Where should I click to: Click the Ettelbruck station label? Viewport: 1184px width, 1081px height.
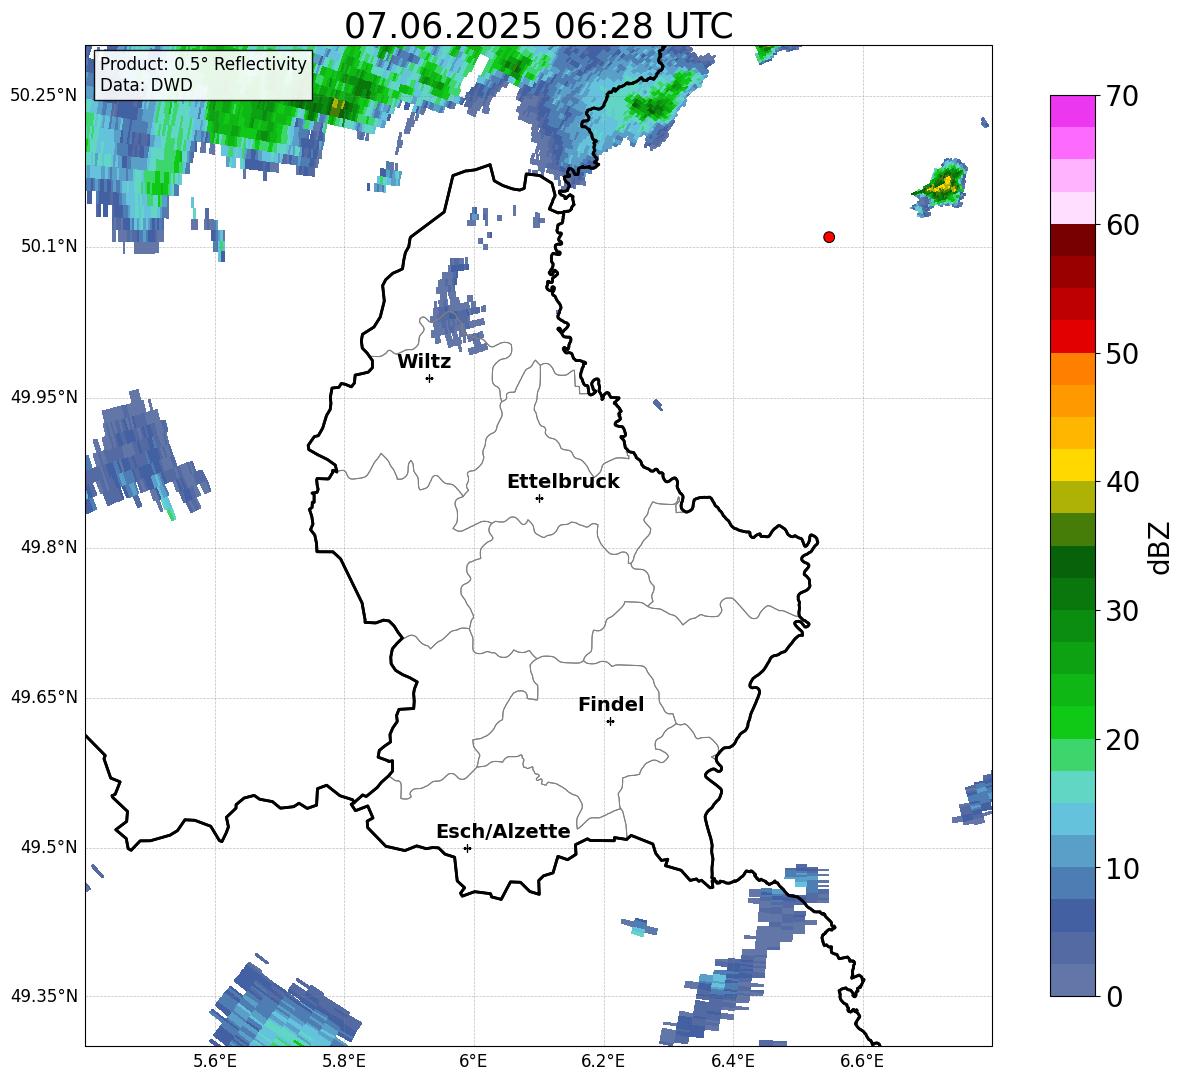pyautogui.click(x=563, y=482)
